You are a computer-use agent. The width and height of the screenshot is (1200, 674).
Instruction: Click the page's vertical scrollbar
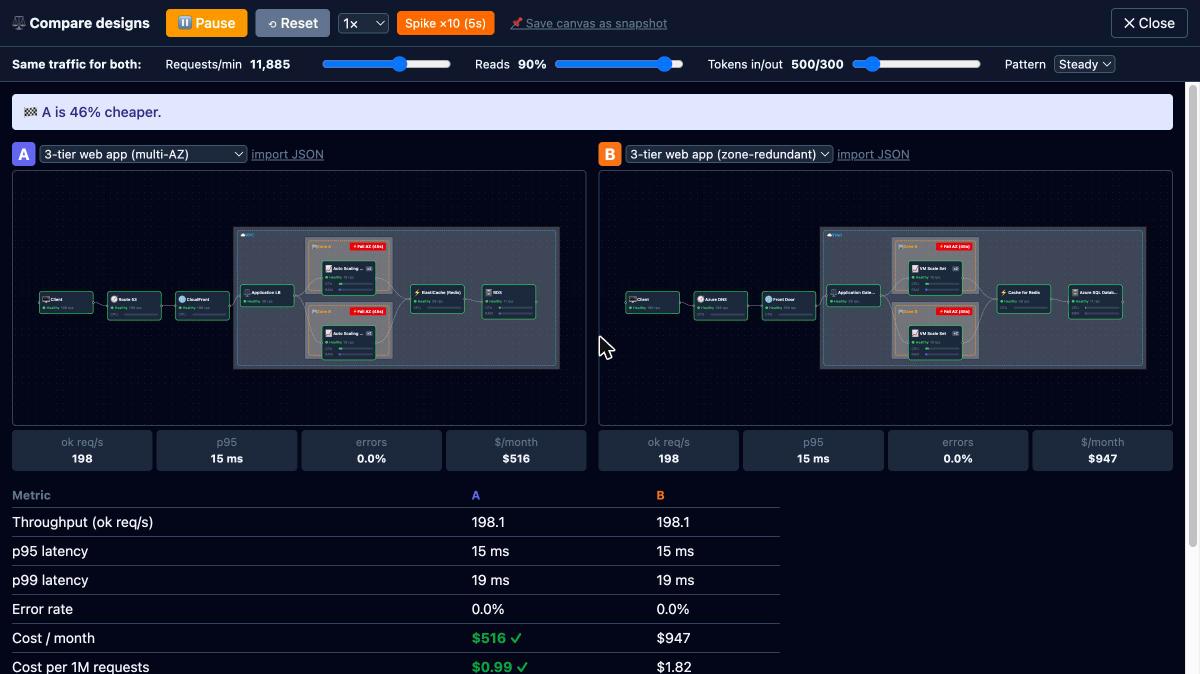tap(1191, 315)
